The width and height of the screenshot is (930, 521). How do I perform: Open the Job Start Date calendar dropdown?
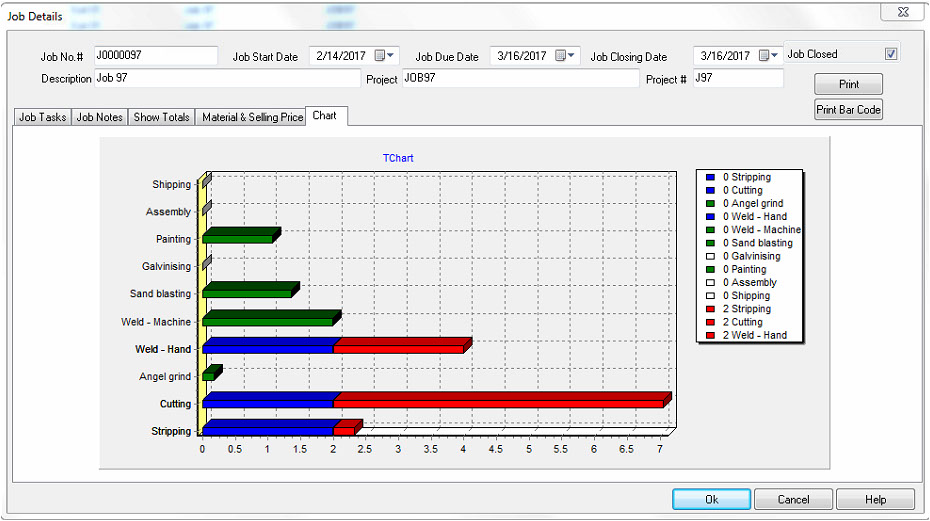(x=386, y=56)
